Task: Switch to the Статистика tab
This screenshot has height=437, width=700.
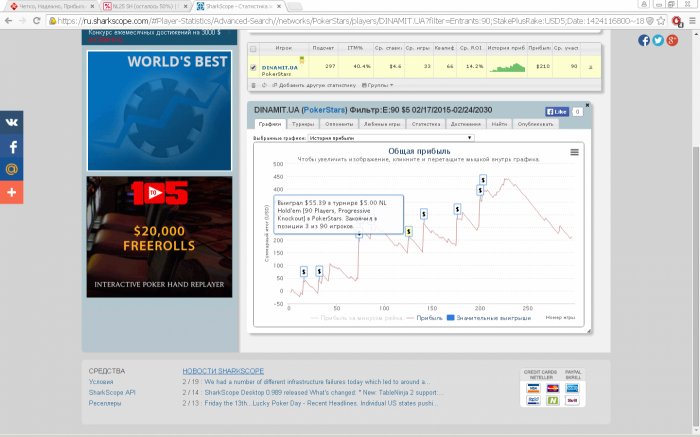Action: click(x=426, y=124)
